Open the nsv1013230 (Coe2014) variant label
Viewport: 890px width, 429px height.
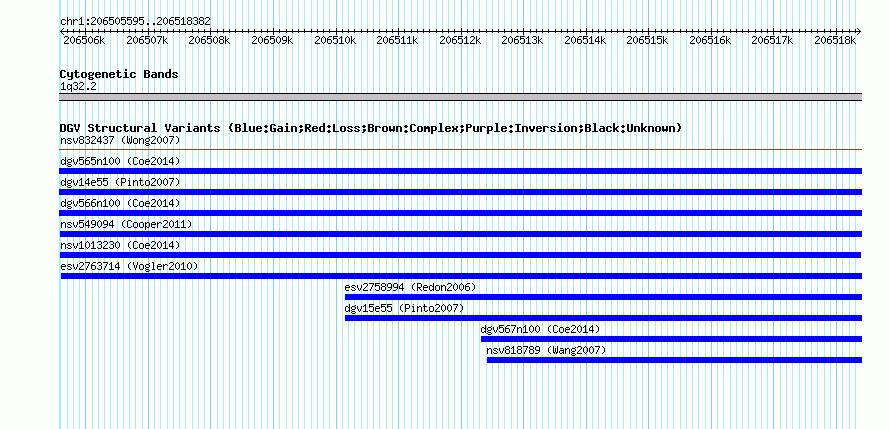(x=120, y=245)
